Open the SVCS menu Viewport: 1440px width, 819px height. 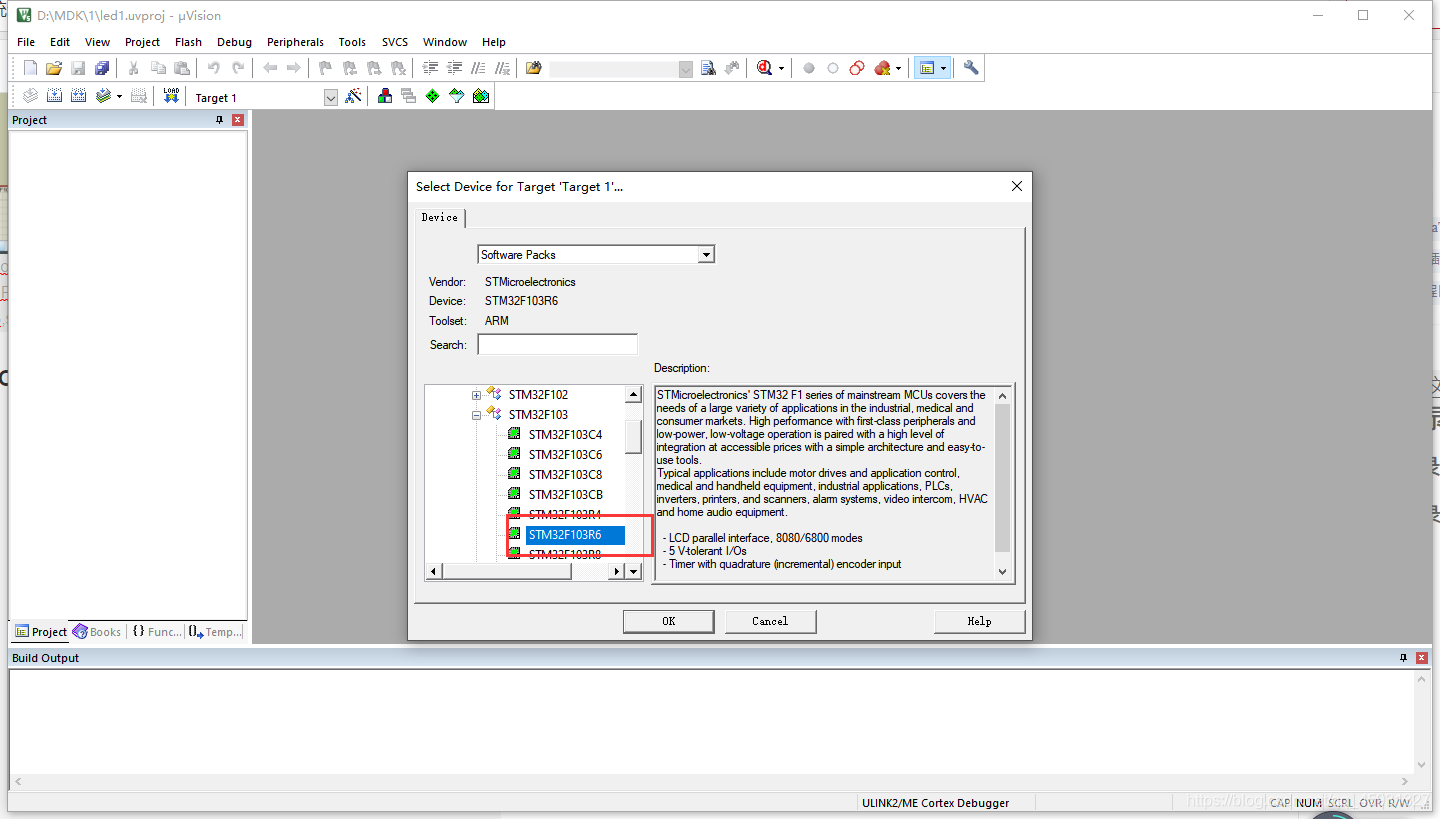(x=395, y=42)
